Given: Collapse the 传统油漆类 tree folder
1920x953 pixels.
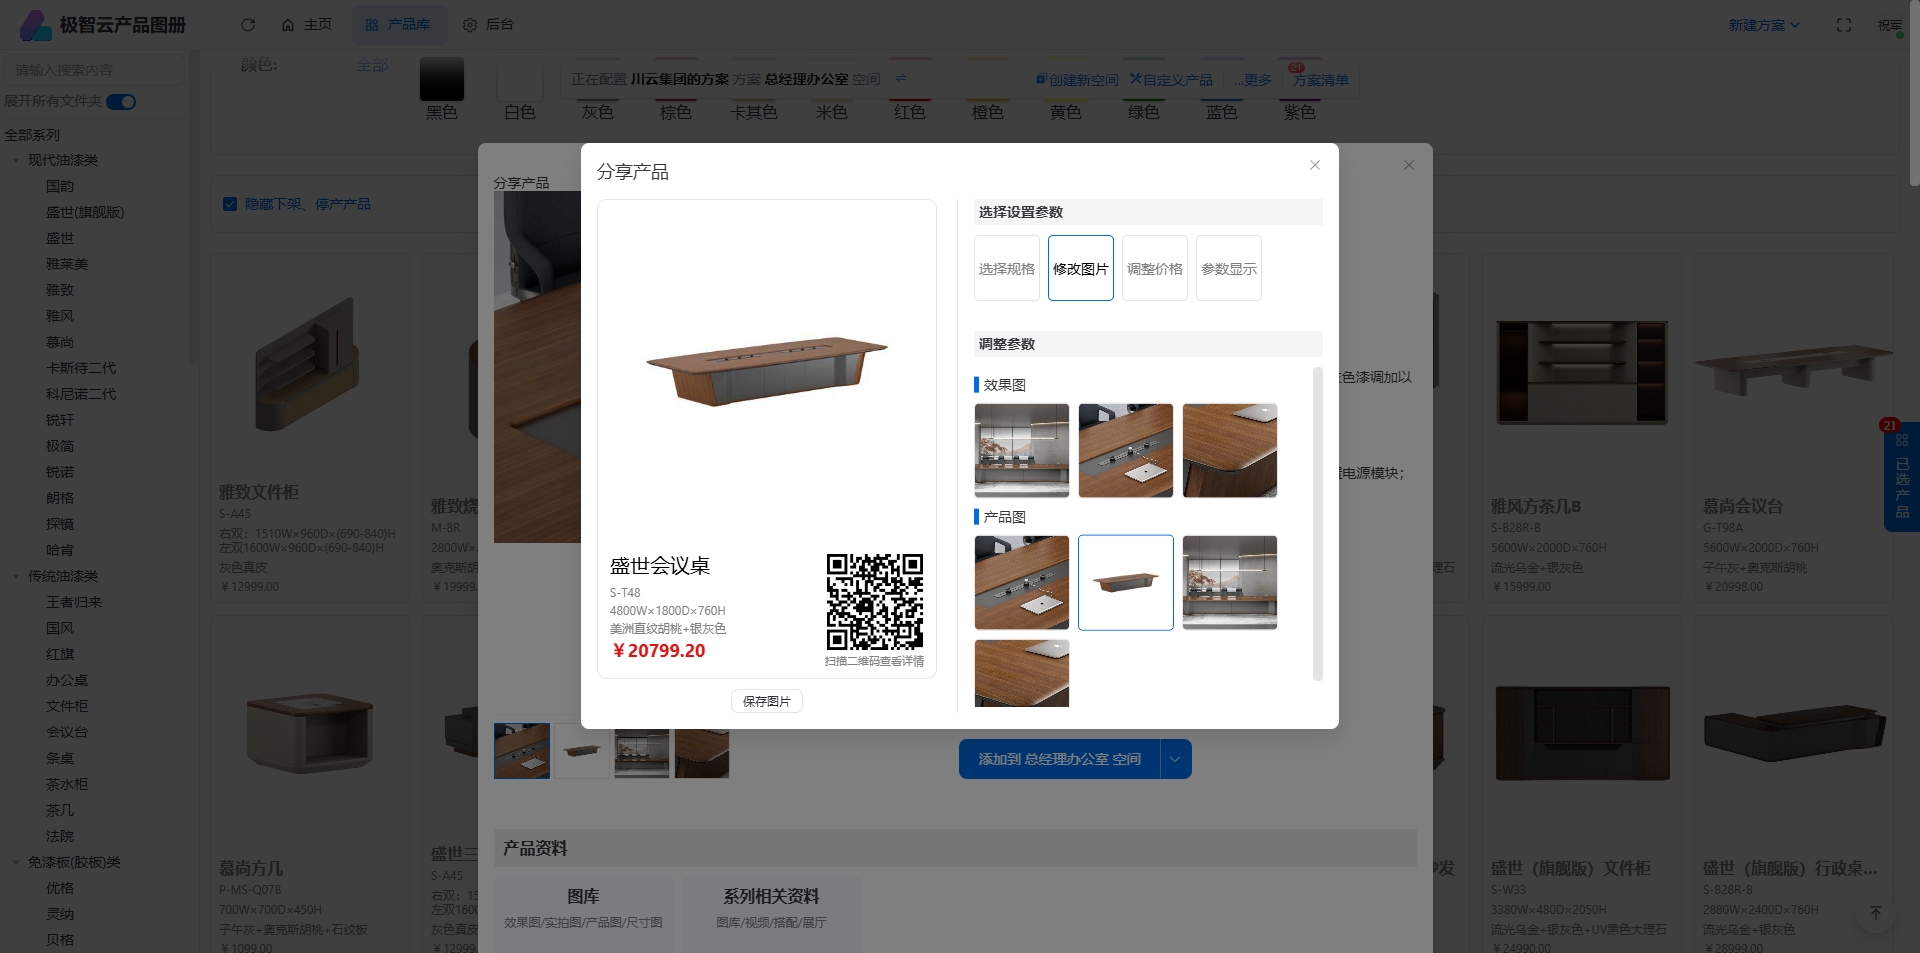Looking at the screenshot, I should (16, 576).
